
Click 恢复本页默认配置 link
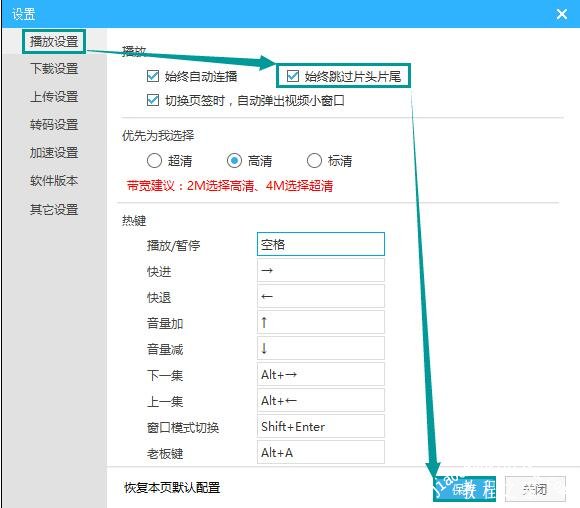click(x=172, y=488)
